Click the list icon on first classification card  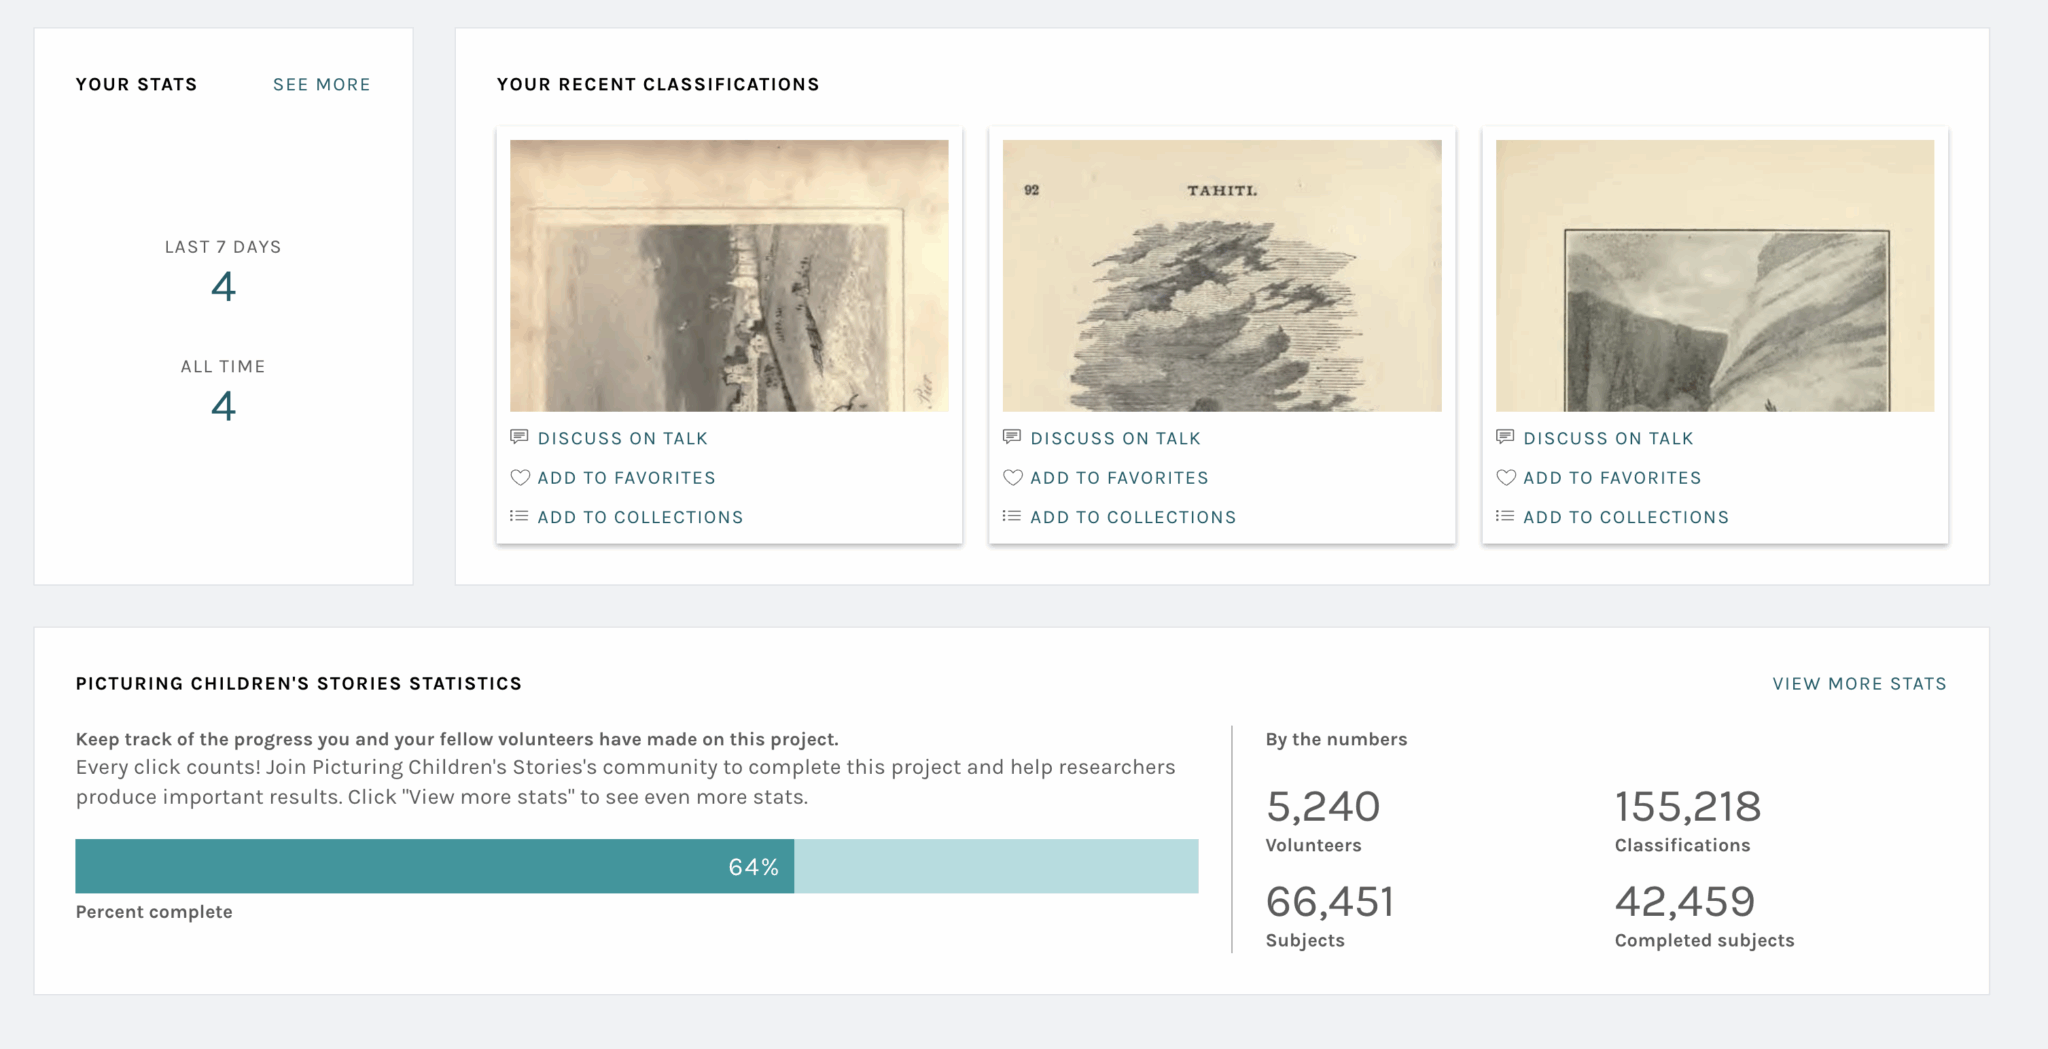pyautogui.click(x=519, y=516)
